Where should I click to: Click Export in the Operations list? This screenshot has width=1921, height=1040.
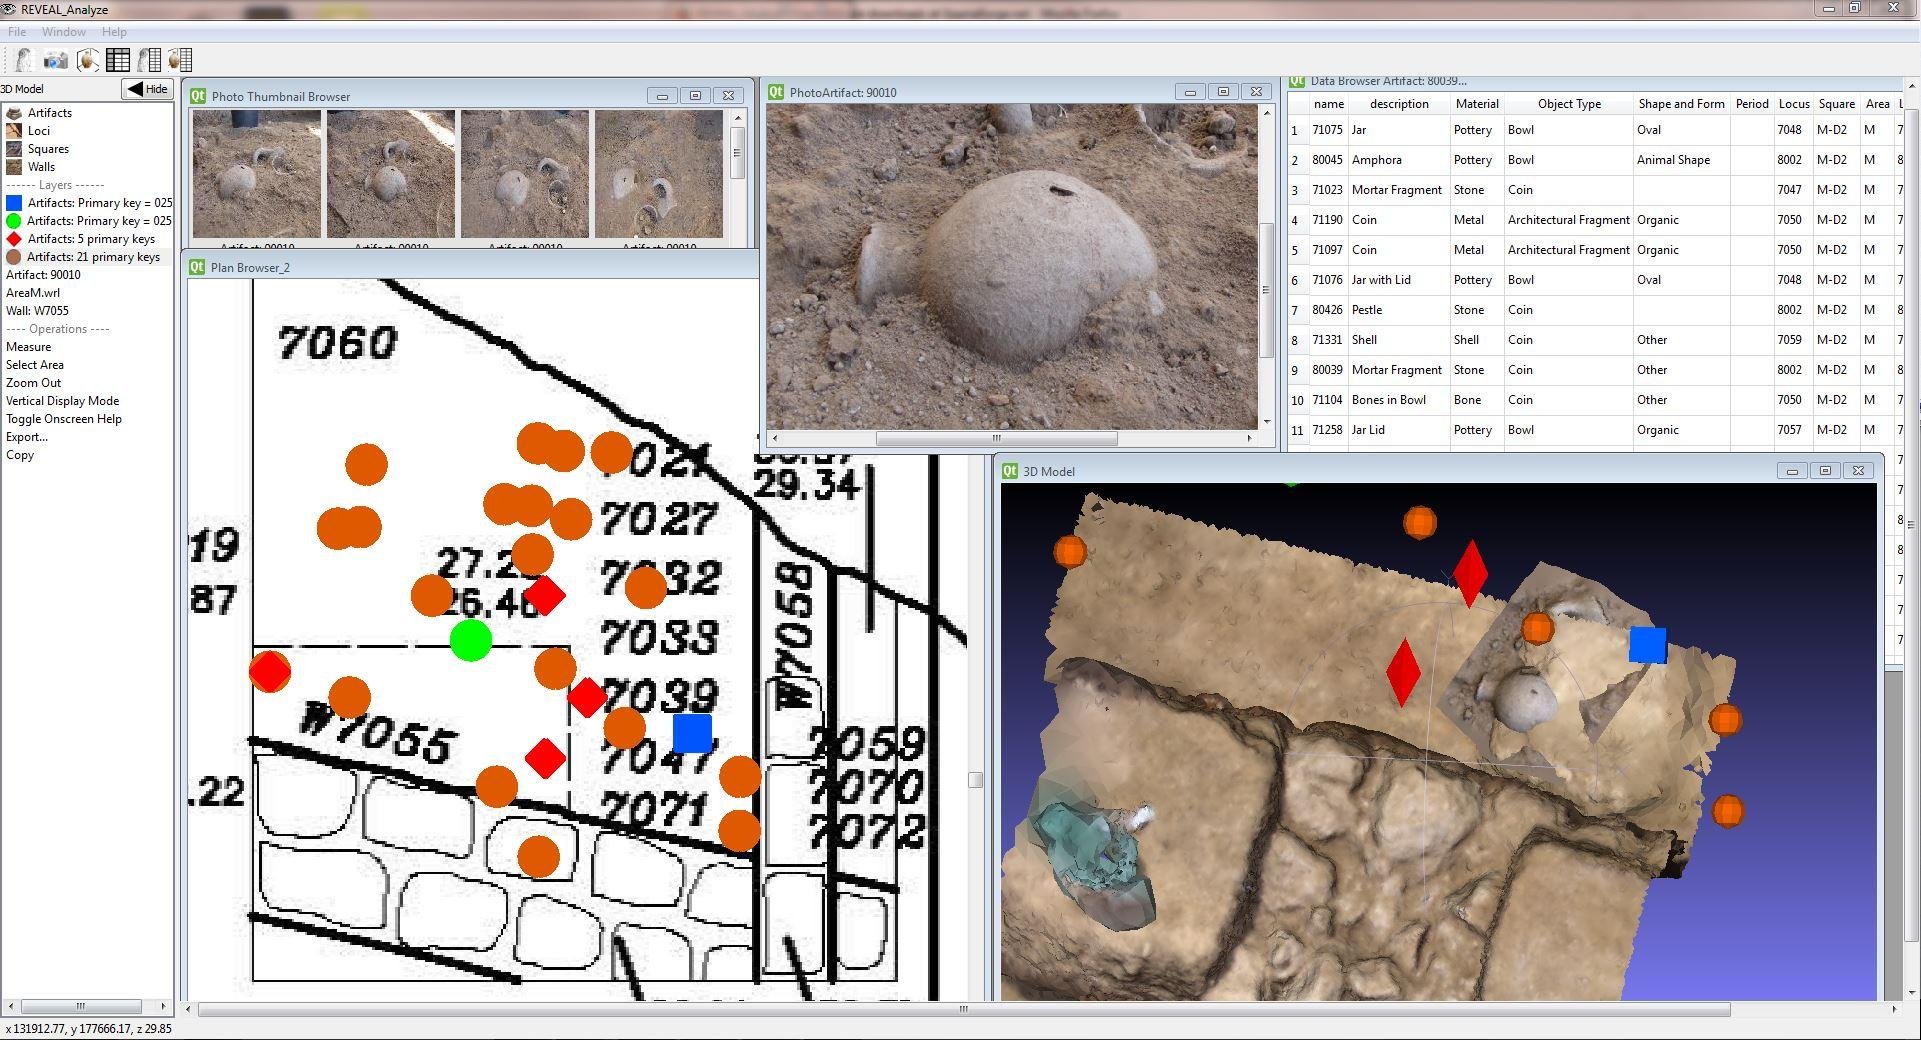click(27, 436)
